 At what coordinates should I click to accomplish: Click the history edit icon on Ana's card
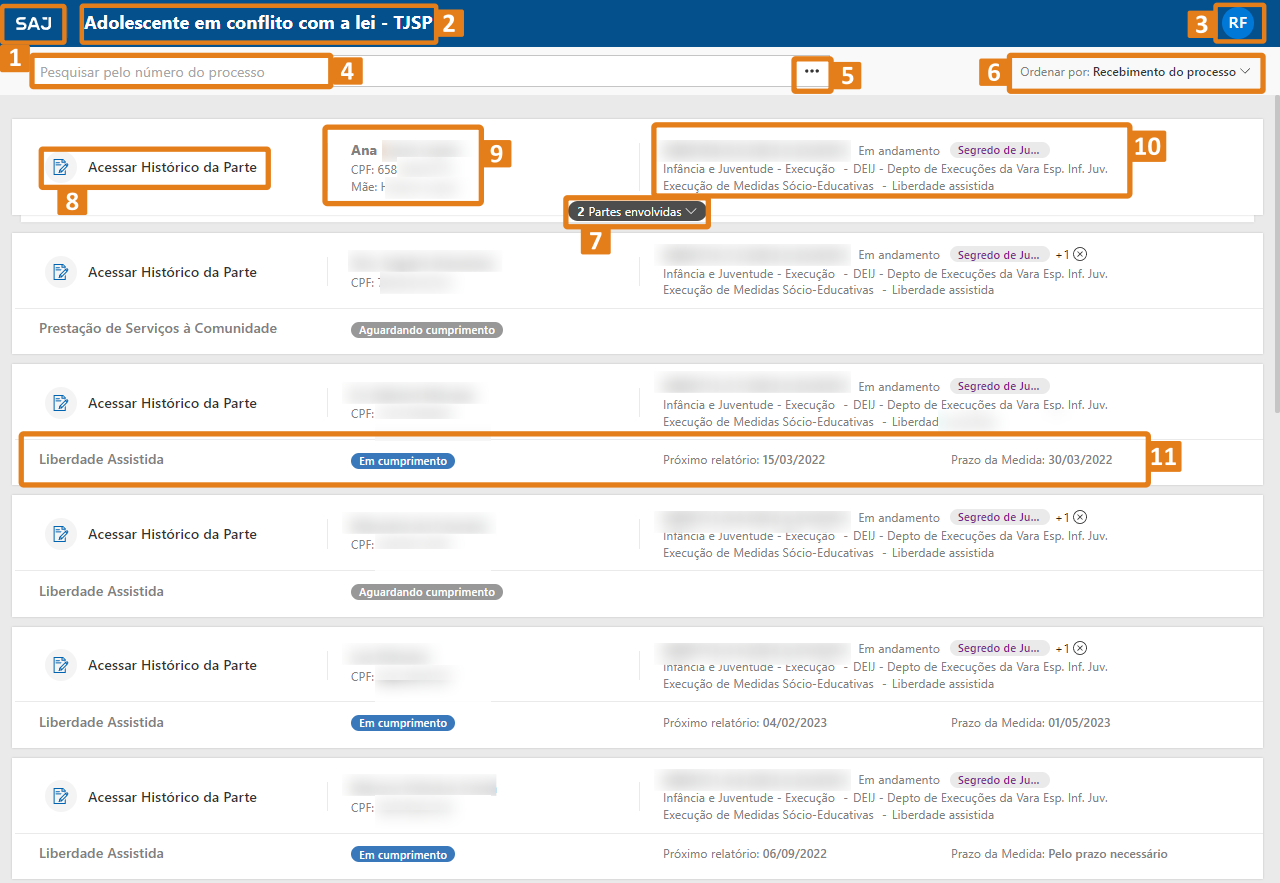tap(61, 167)
